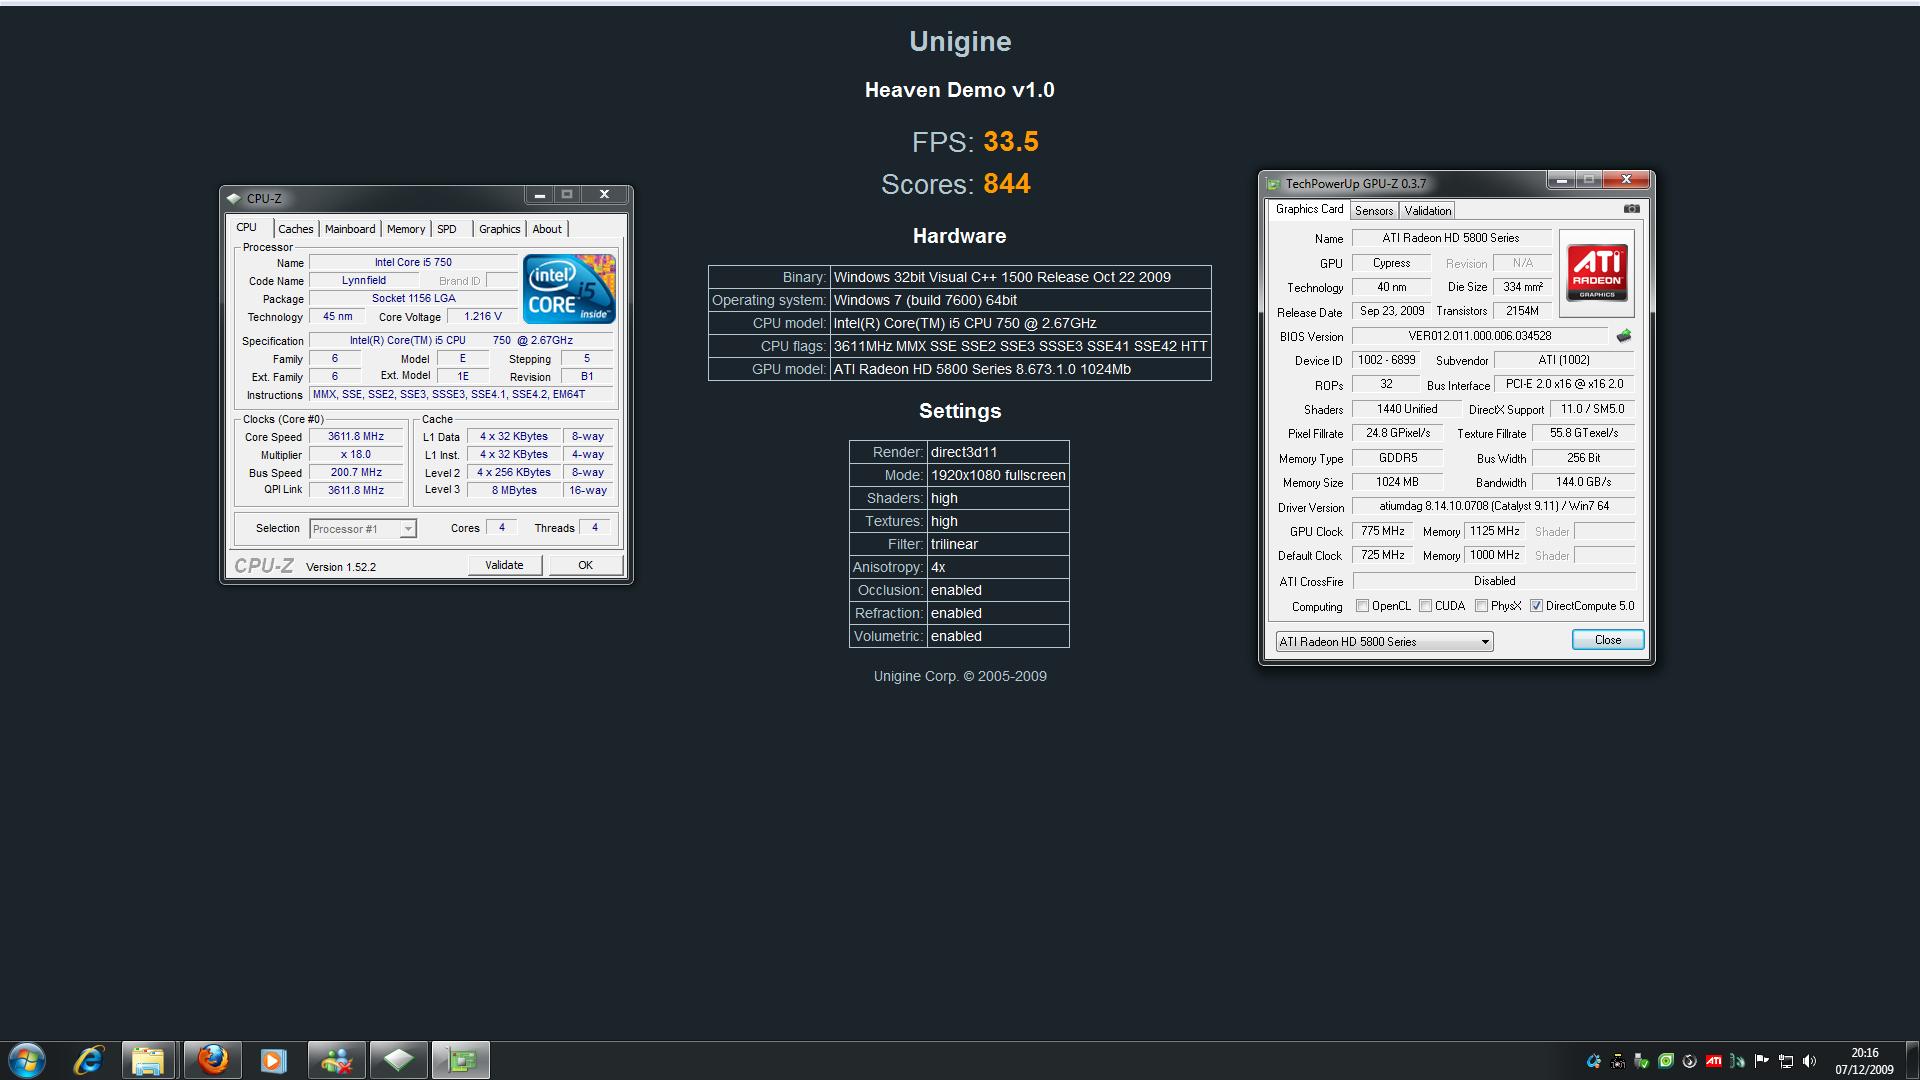Image resolution: width=1920 pixels, height=1080 pixels.
Task: Click the FPS value 33.5
Action: click(1011, 142)
